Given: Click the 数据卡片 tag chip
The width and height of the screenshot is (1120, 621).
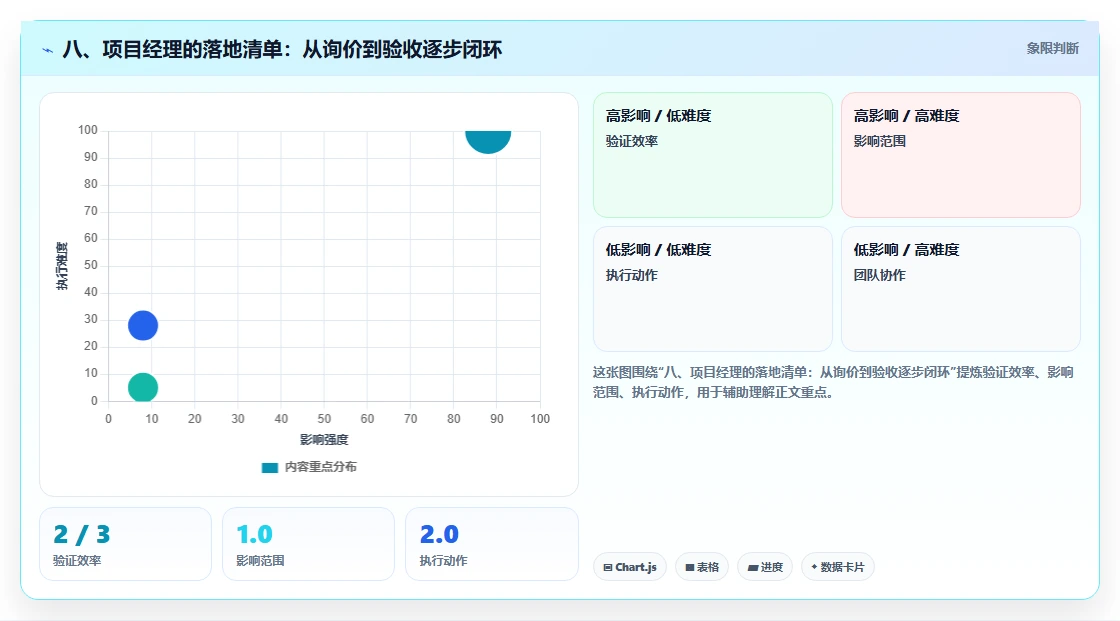Looking at the screenshot, I should (838, 567).
